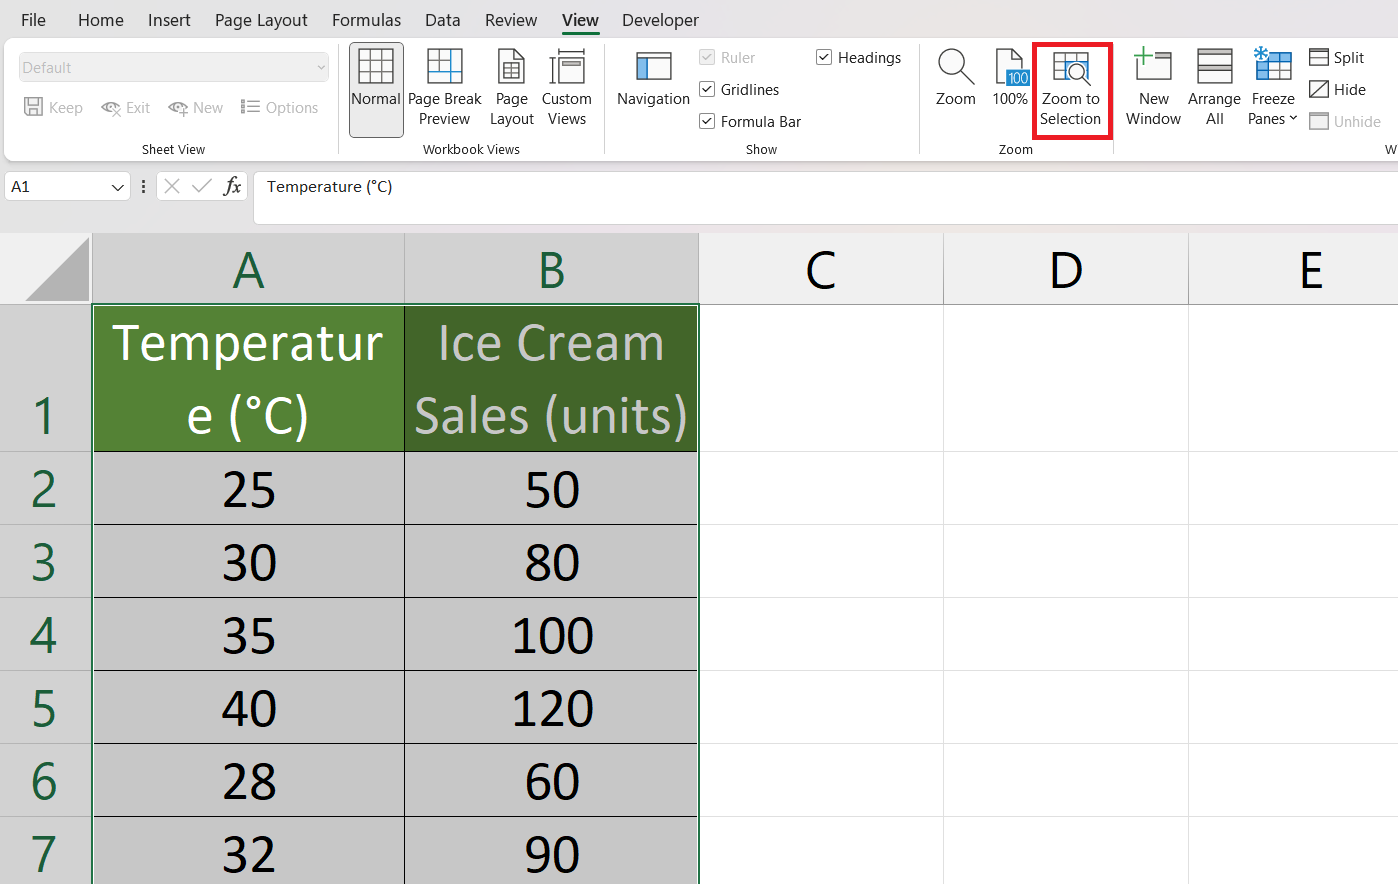This screenshot has width=1398, height=884.
Task: Click Keep sheet view button
Action: [53, 108]
